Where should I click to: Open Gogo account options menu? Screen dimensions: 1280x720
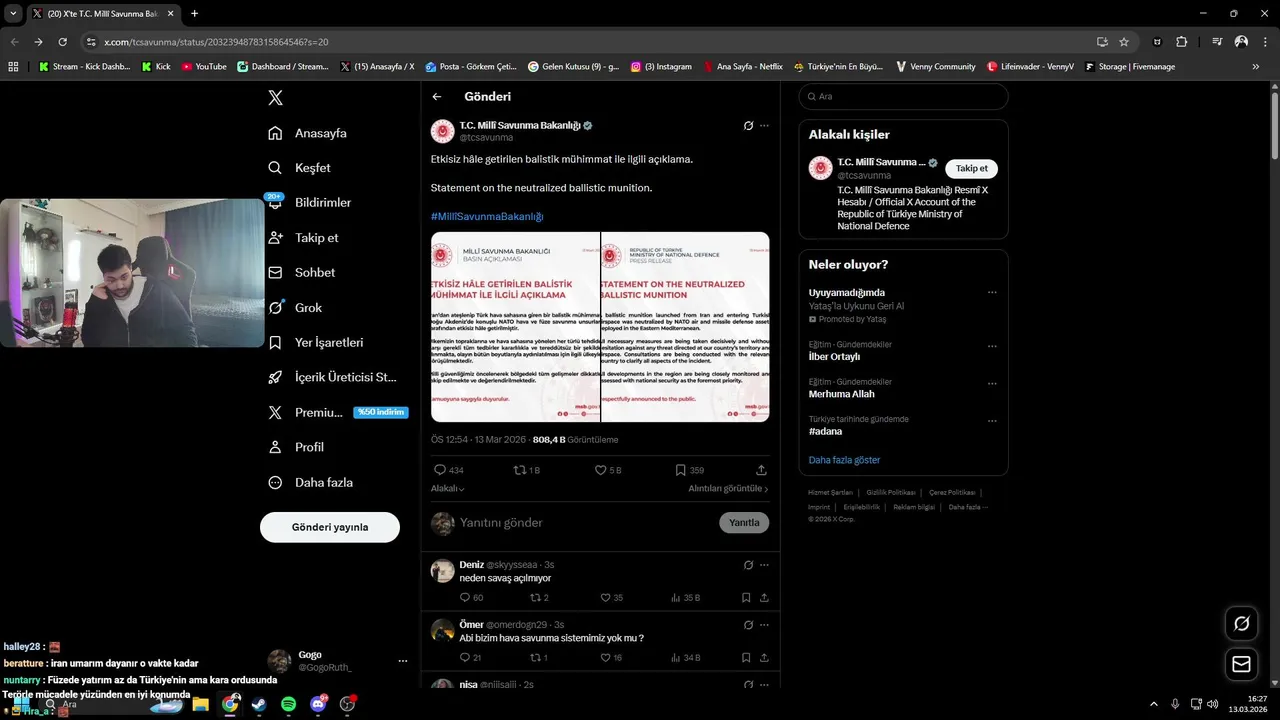[403, 661]
